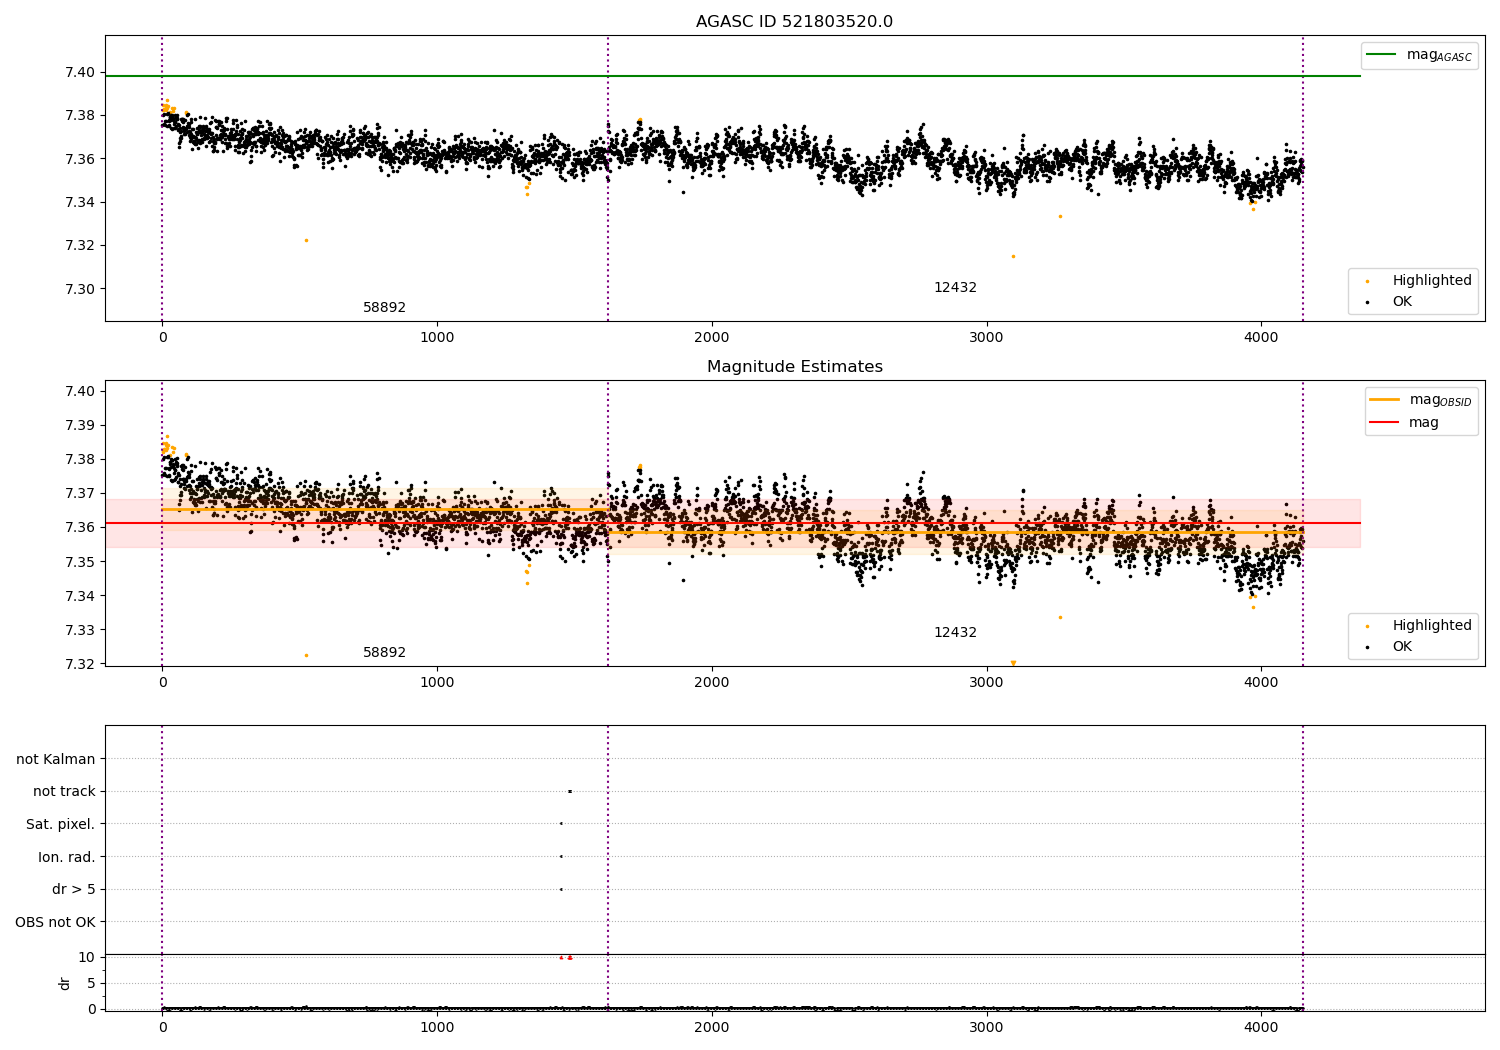Click the green mag AGASC legend line
Image resolution: width=1500 pixels, height=1050 pixels.
pyautogui.click(x=1382, y=55)
